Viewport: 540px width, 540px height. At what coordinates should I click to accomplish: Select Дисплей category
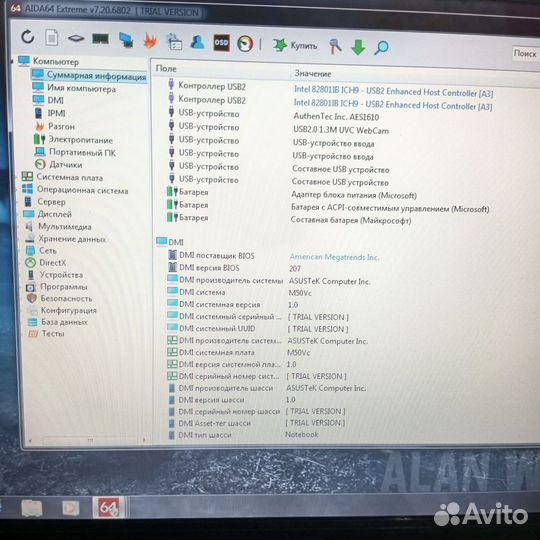48,214
